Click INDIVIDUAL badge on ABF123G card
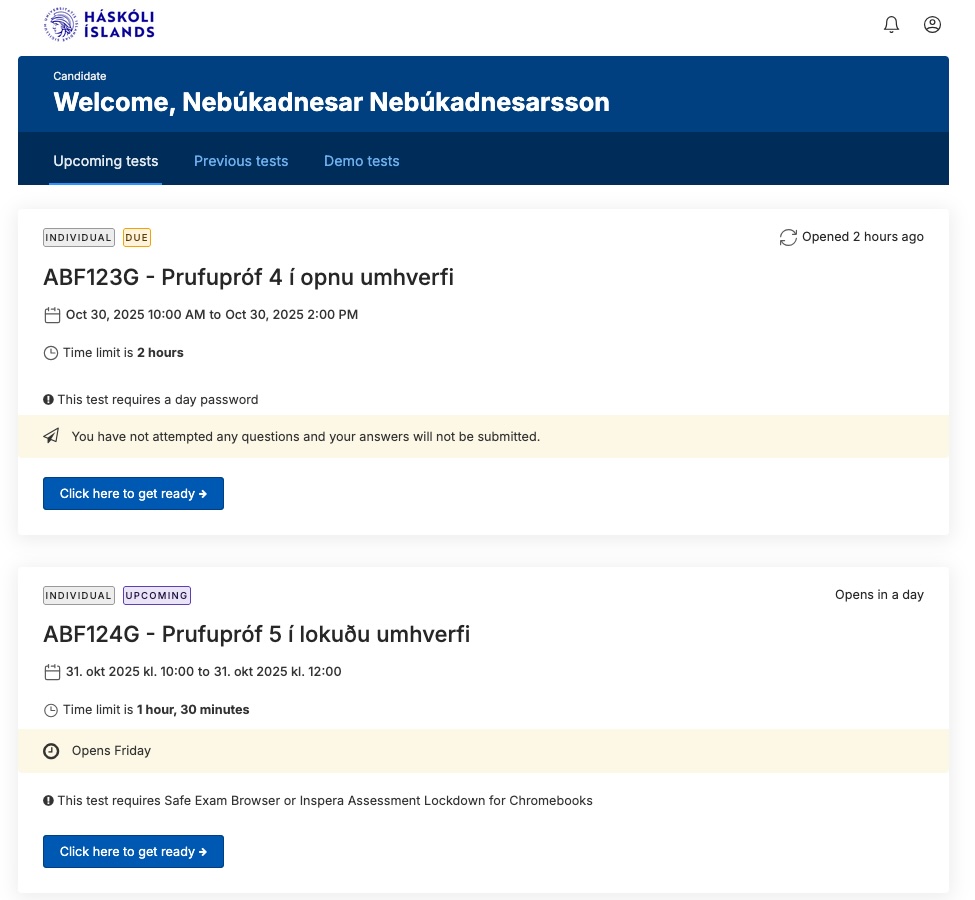The image size is (975, 900). coord(79,238)
